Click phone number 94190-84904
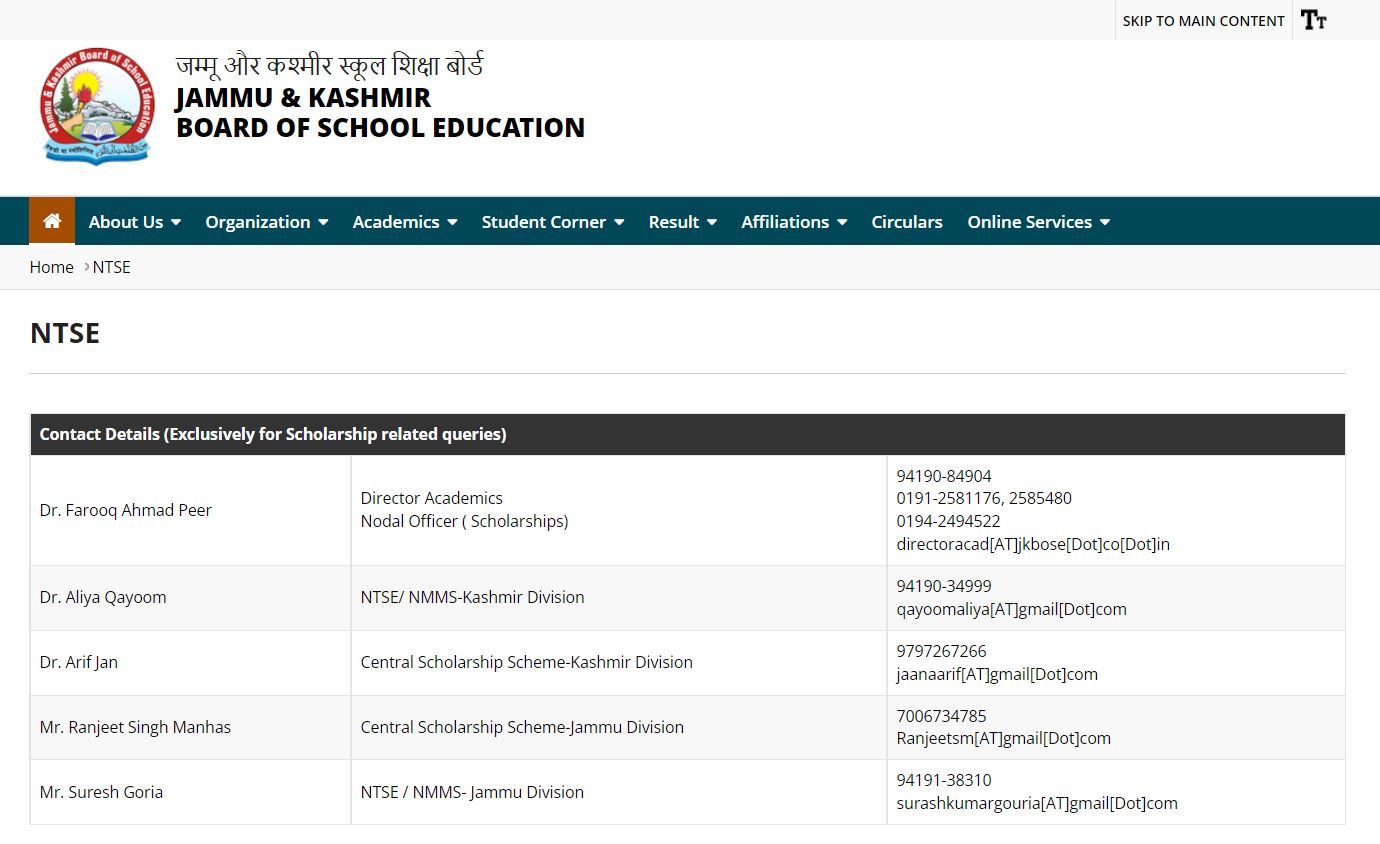 click(x=944, y=476)
